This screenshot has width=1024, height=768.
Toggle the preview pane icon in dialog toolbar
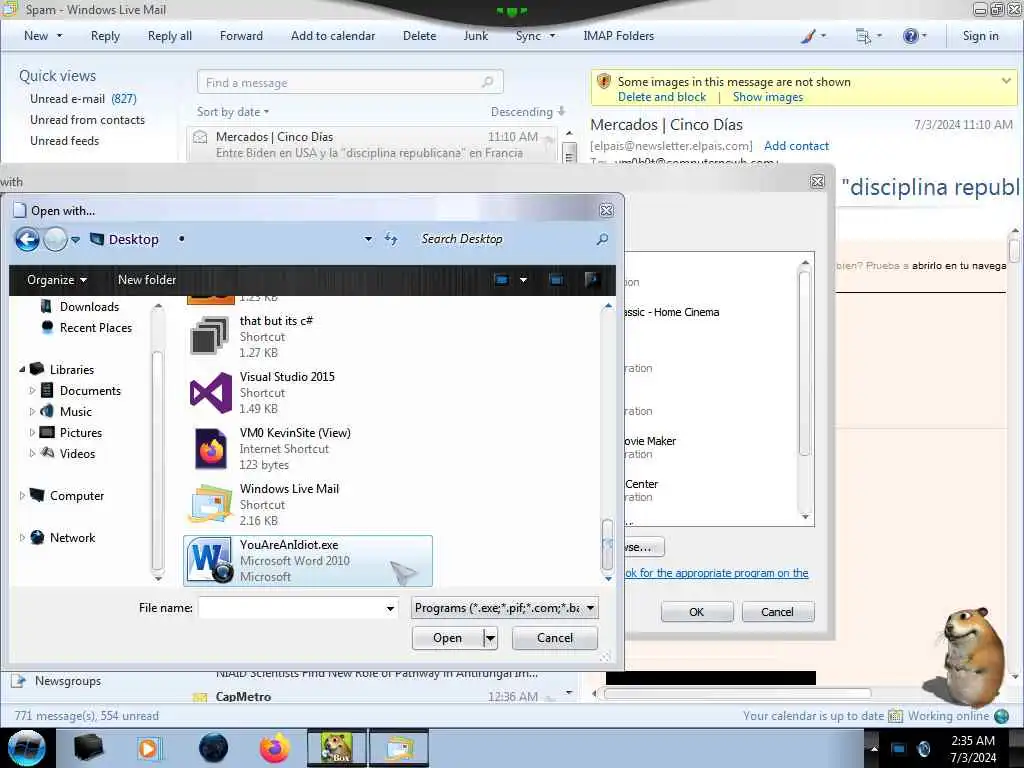coord(556,280)
